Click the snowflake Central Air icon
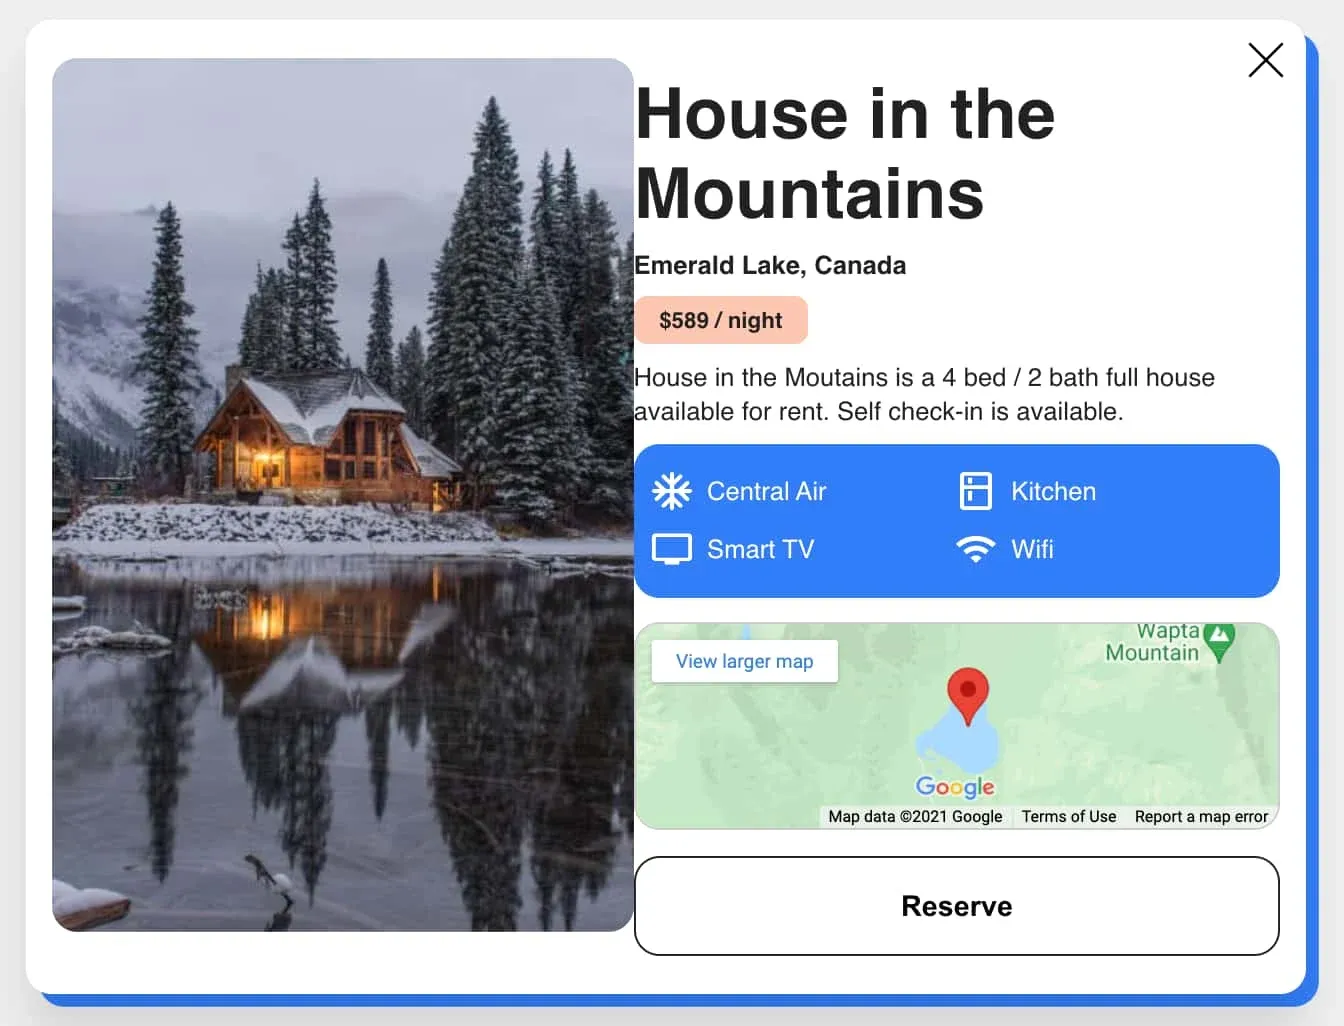 672,491
